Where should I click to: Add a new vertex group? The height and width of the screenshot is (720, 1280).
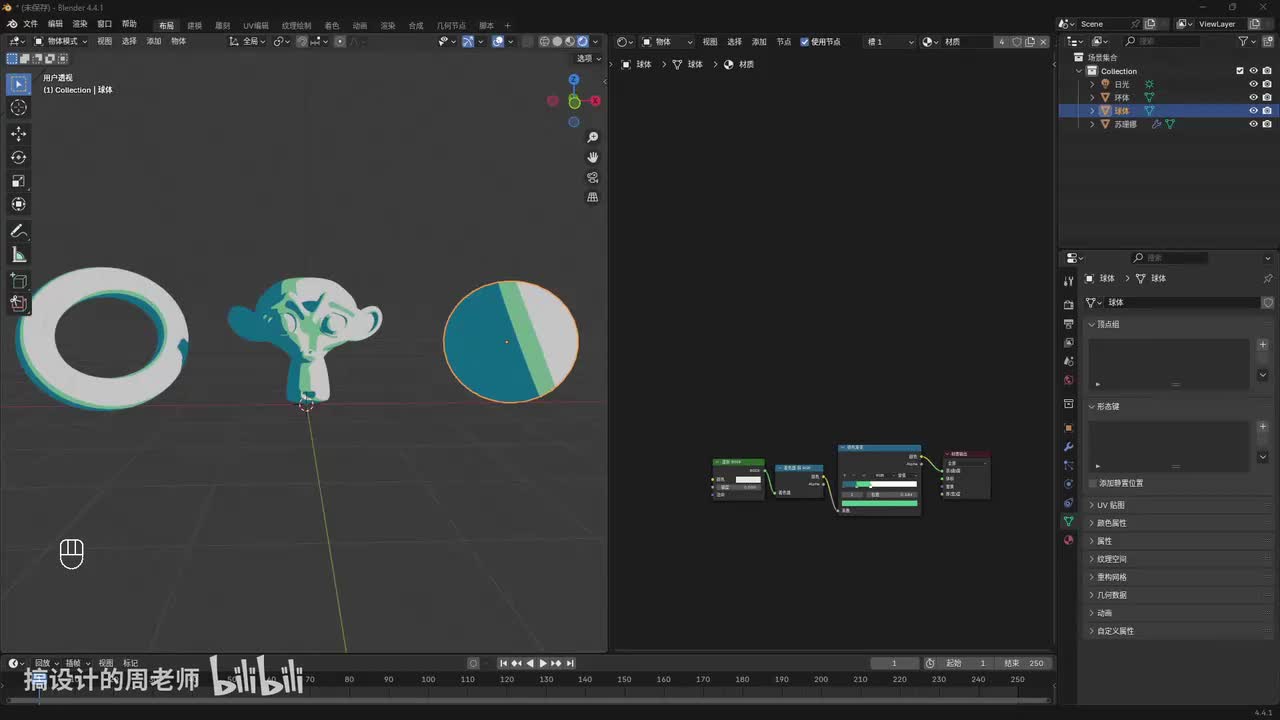point(1263,344)
